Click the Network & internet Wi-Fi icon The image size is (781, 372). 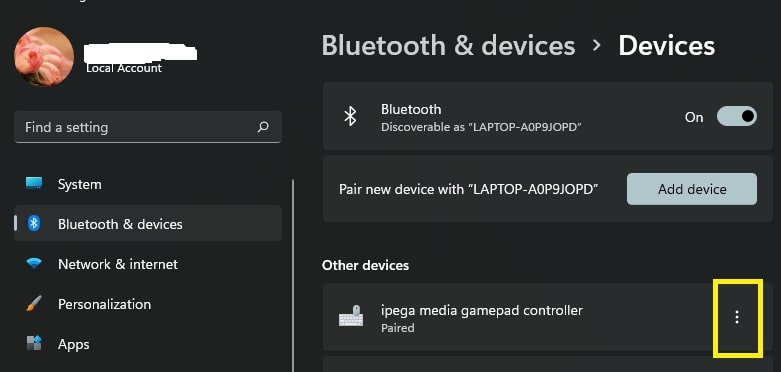pyautogui.click(x=34, y=263)
